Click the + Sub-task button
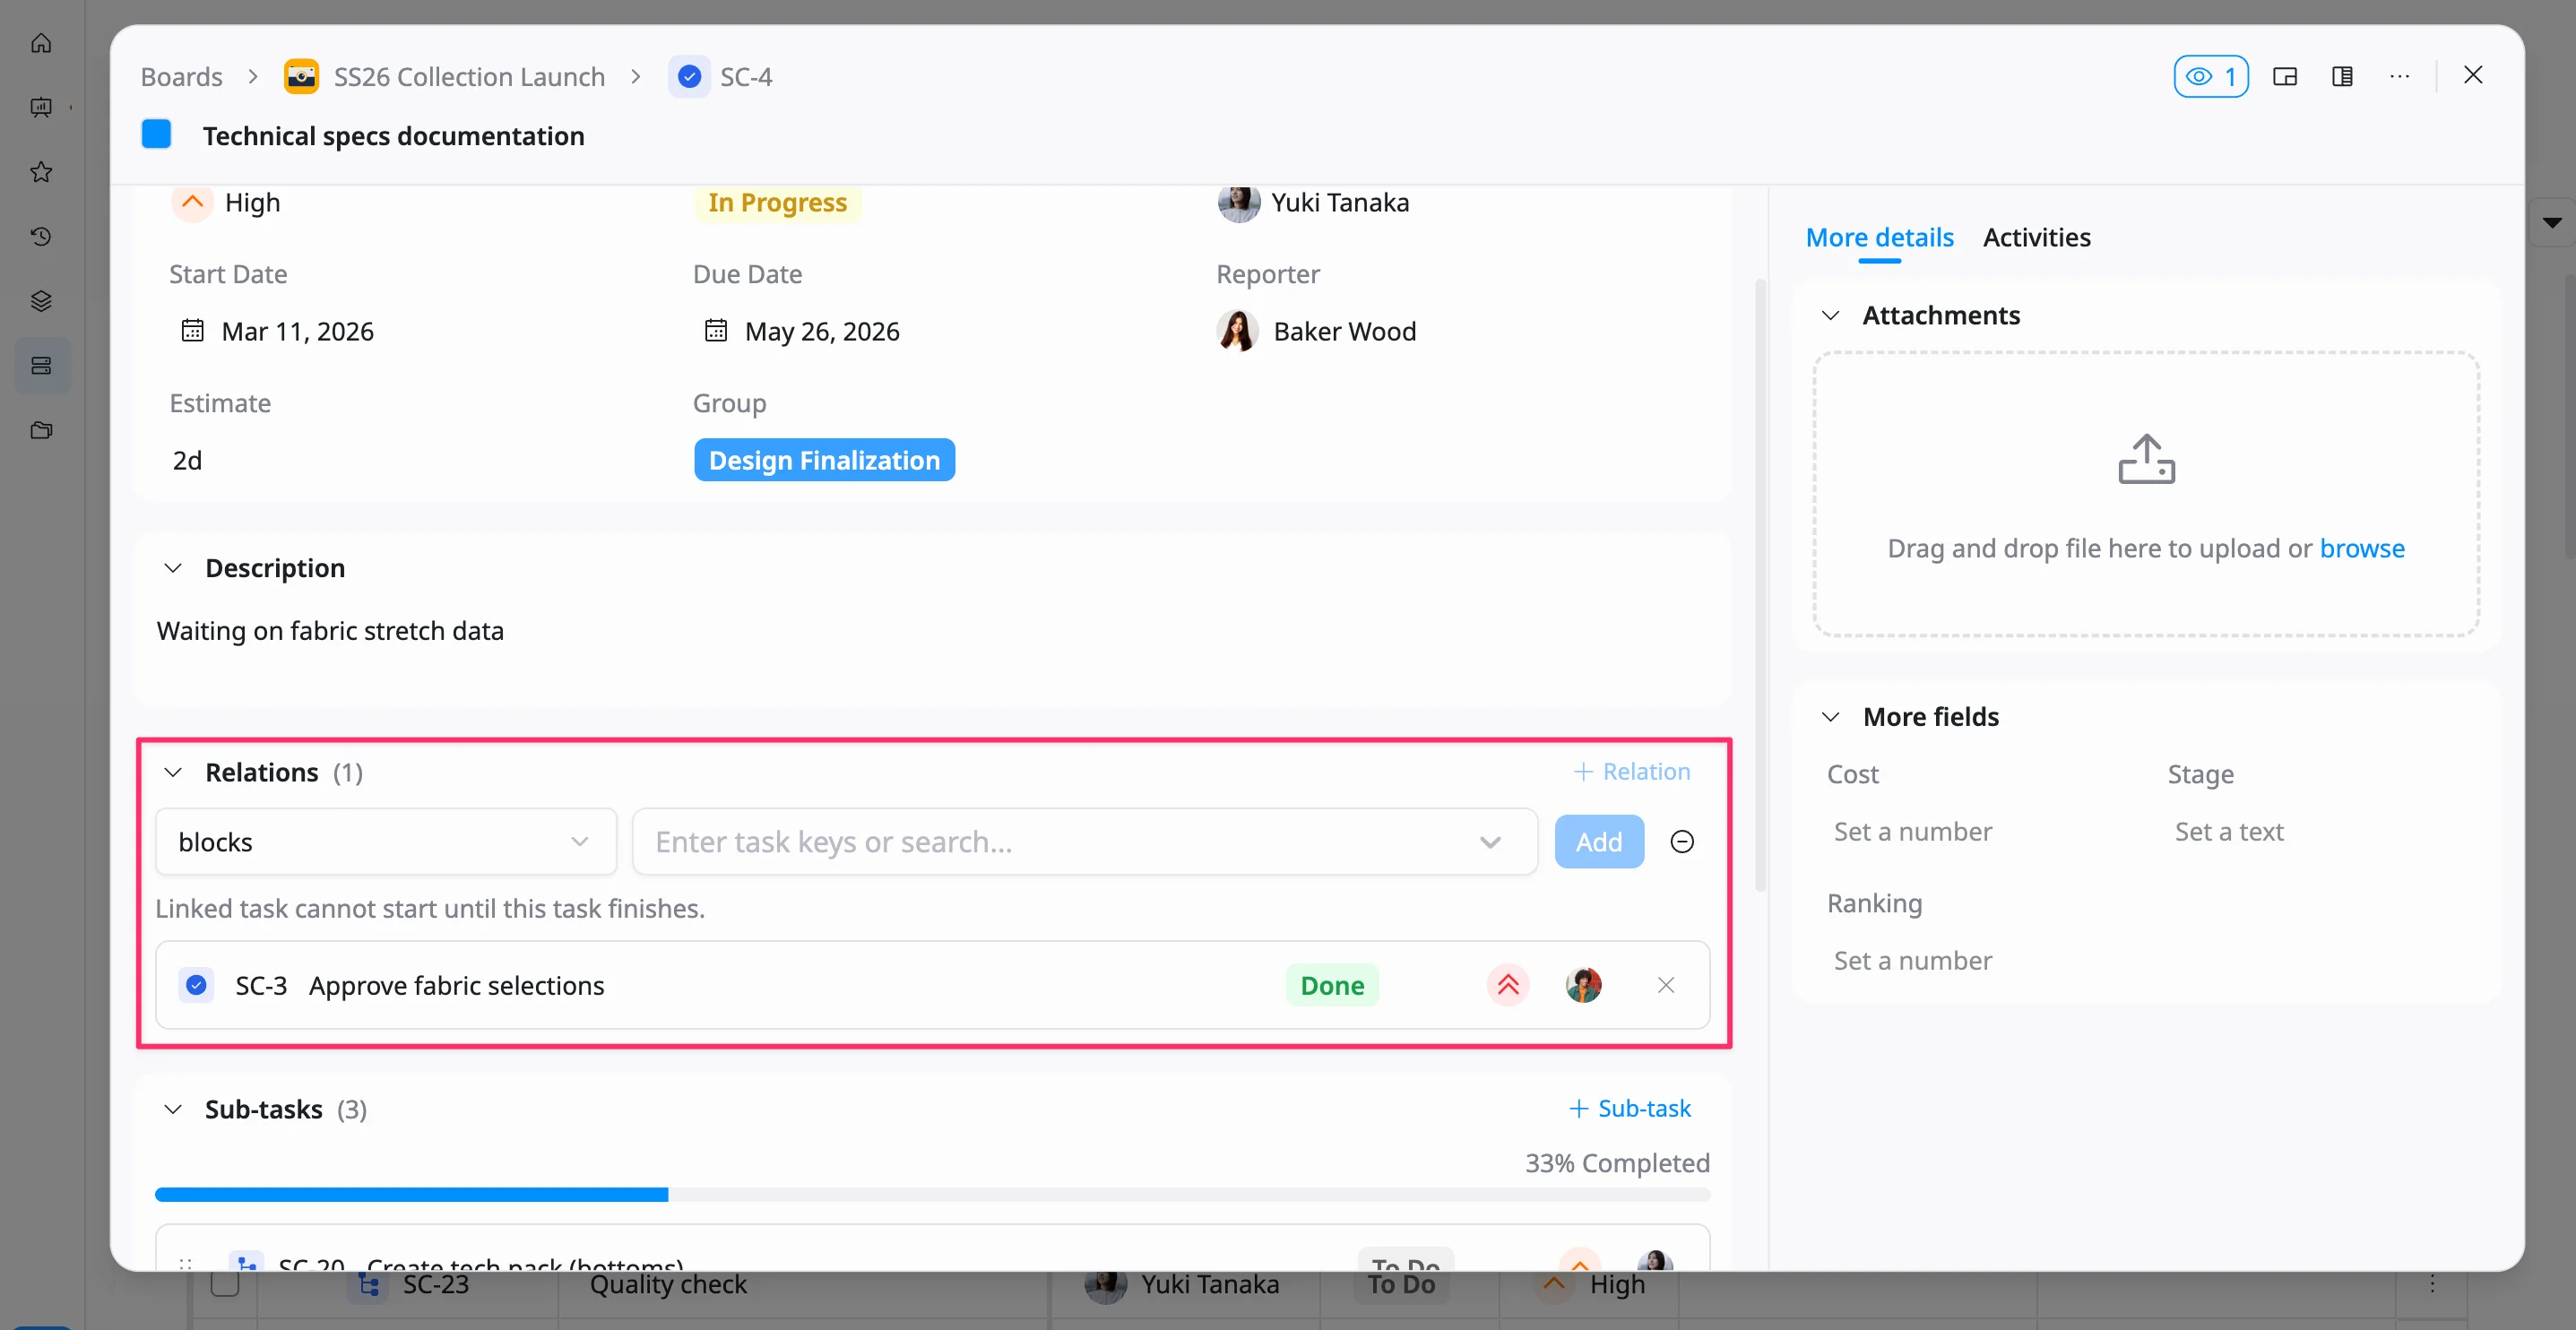This screenshot has width=2576, height=1330. pyautogui.click(x=1629, y=1109)
